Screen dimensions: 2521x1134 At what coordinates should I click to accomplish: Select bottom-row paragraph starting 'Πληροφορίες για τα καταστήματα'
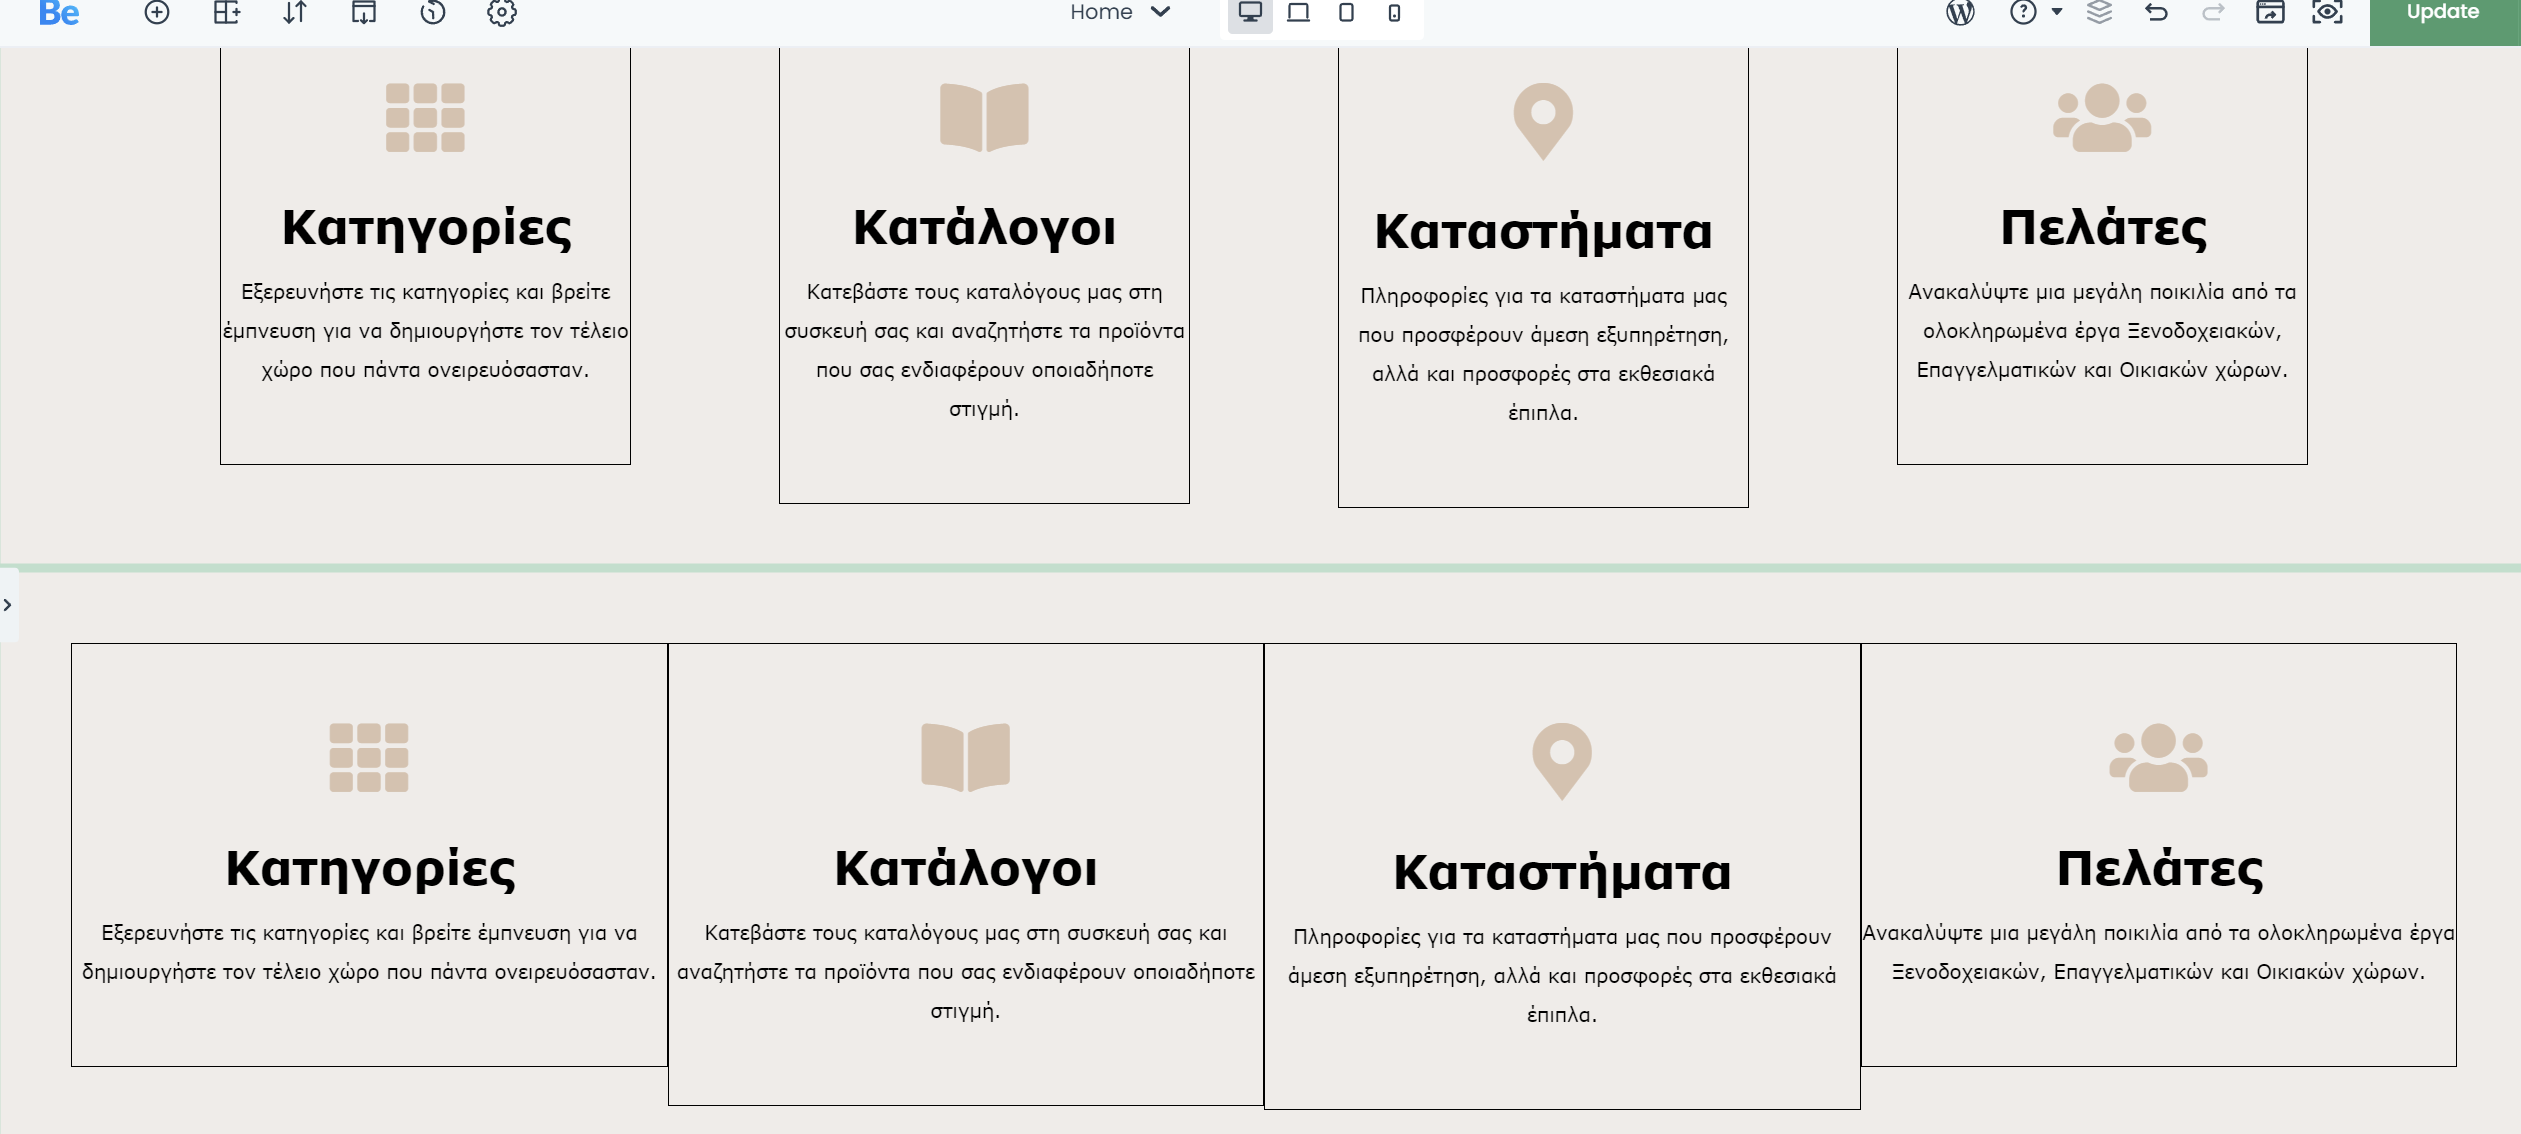[x=1562, y=975]
